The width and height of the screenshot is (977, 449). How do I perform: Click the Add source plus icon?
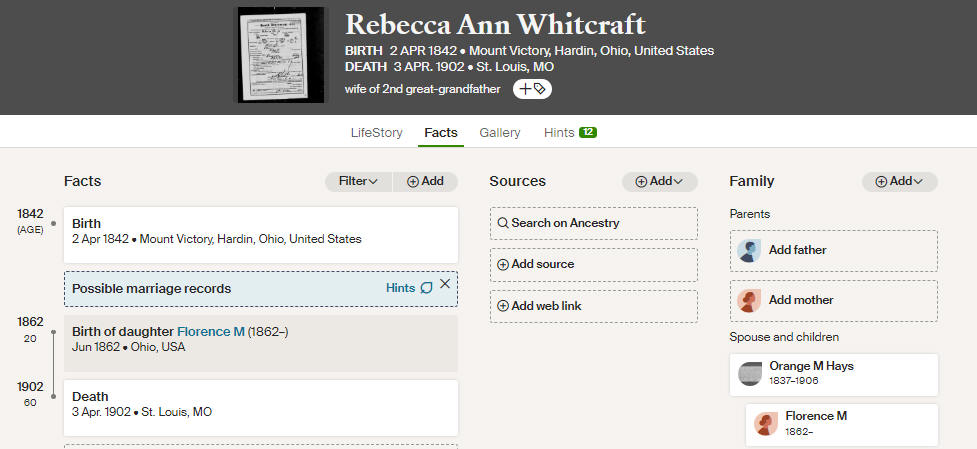click(503, 265)
